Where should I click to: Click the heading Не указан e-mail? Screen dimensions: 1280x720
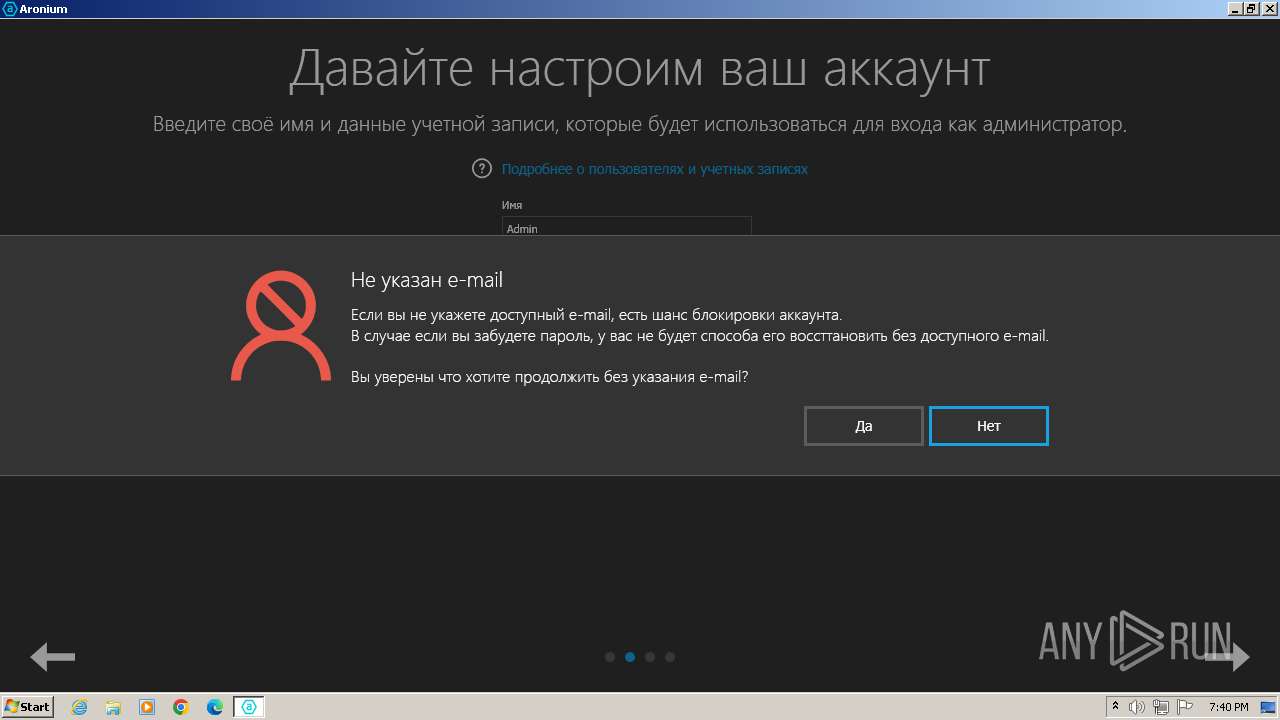[x=427, y=280]
